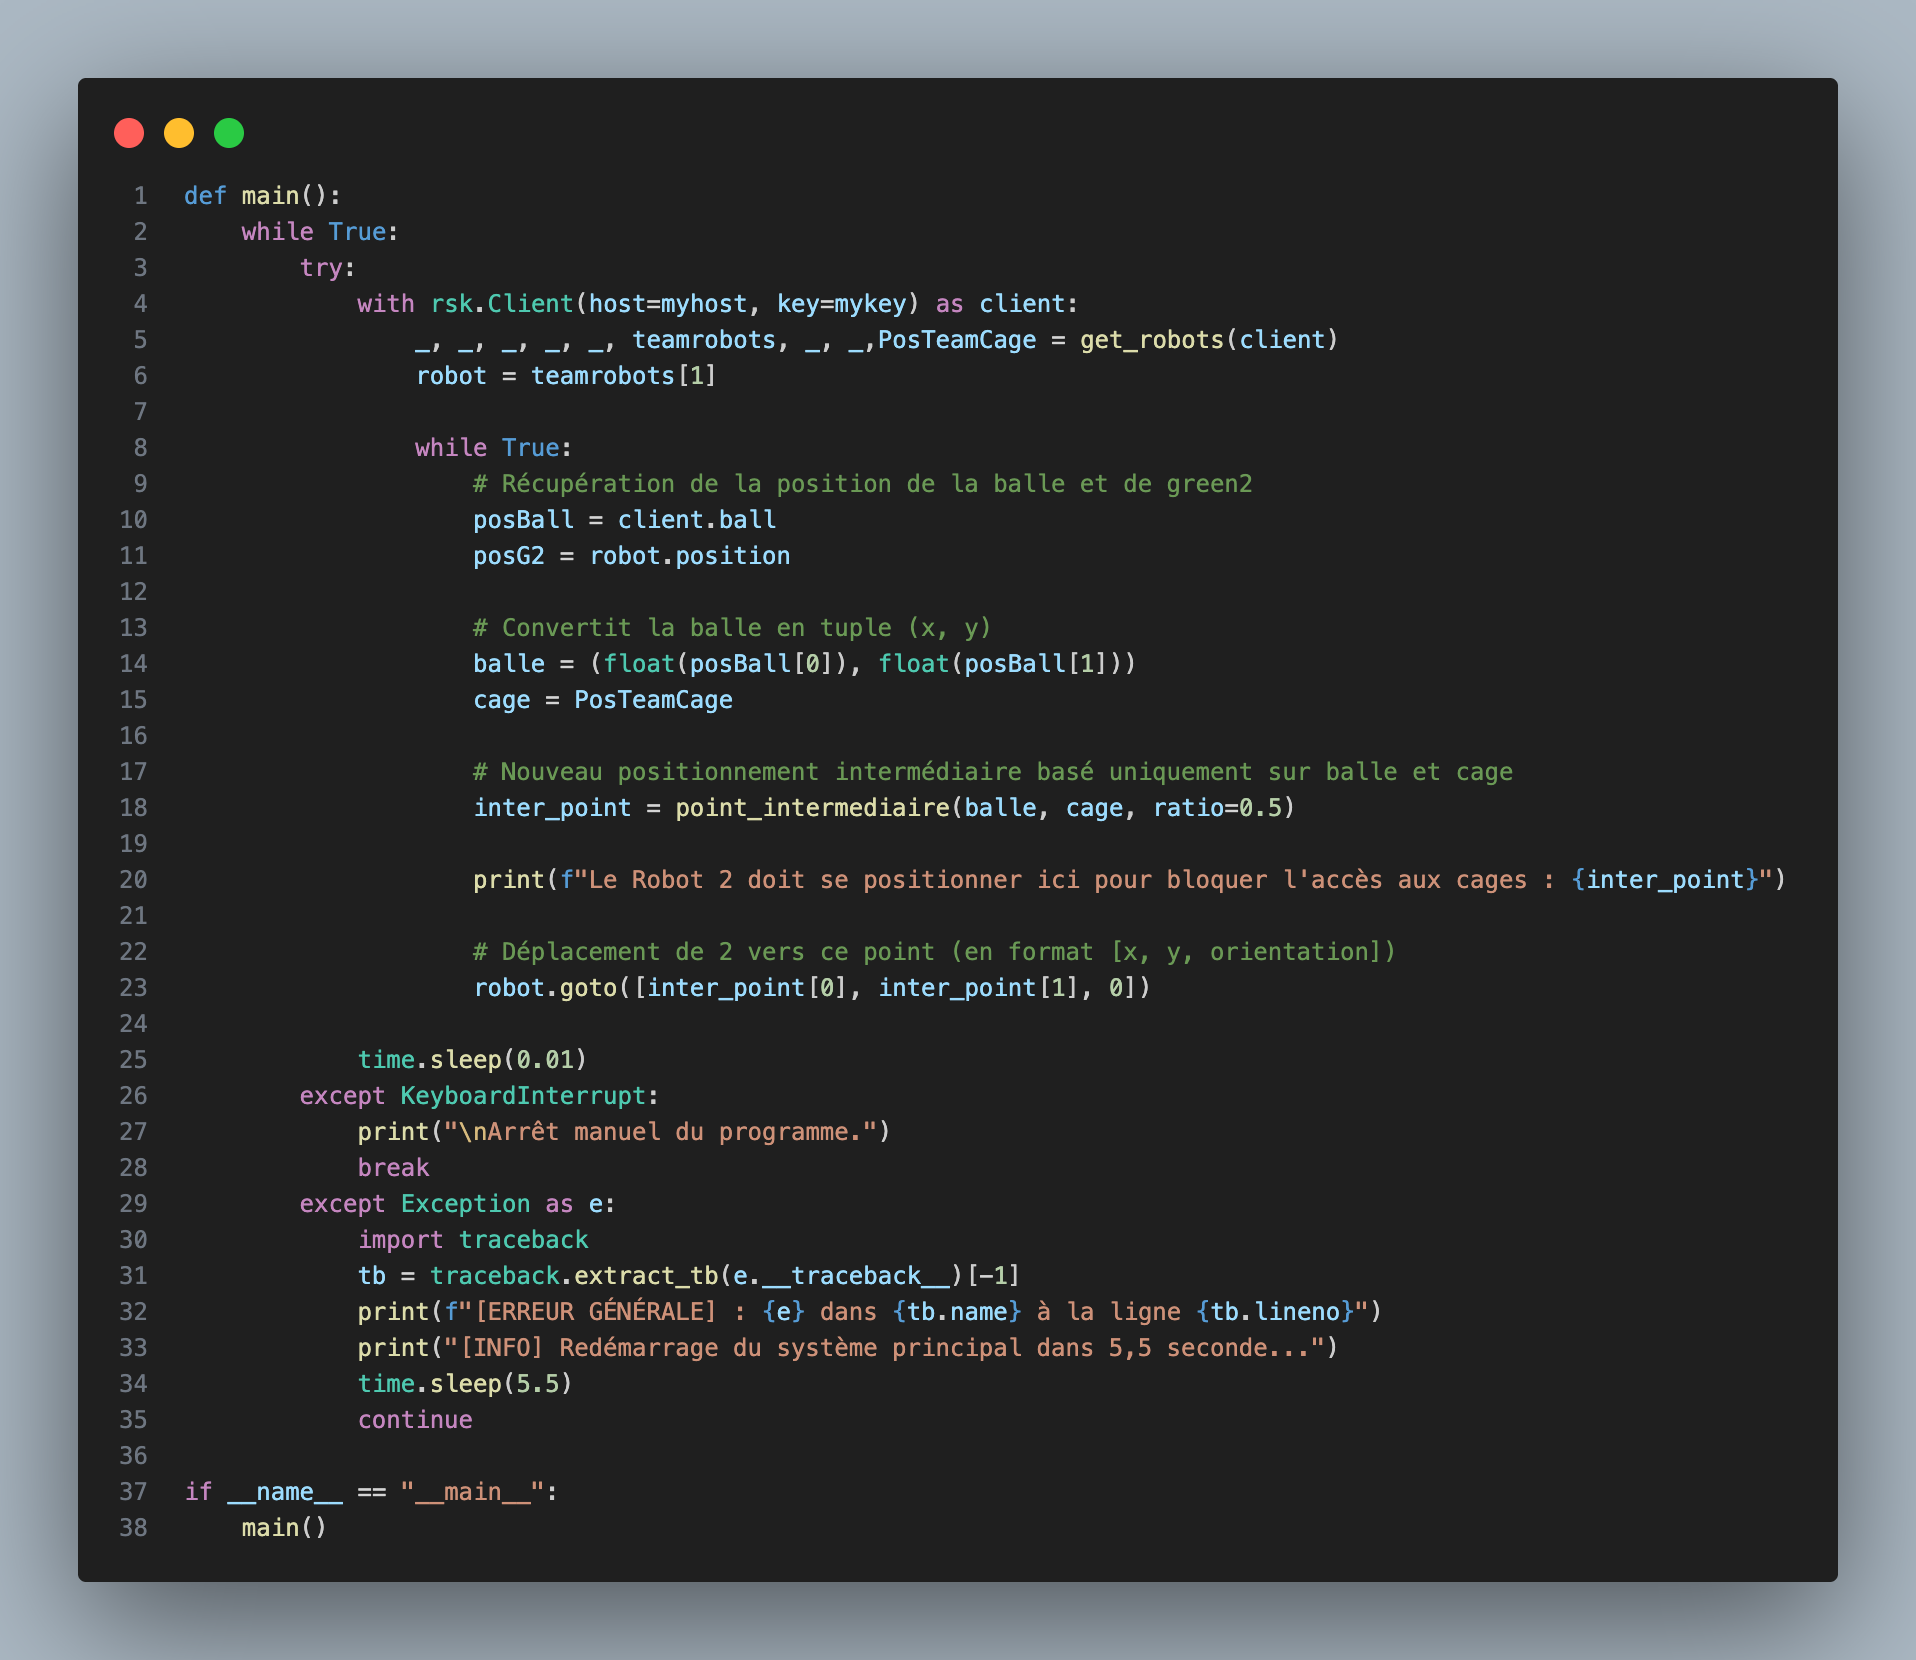Click line number 20 in the gutter
Image resolution: width=1916 pixels, height=1660 pixels.
[134, 880]
